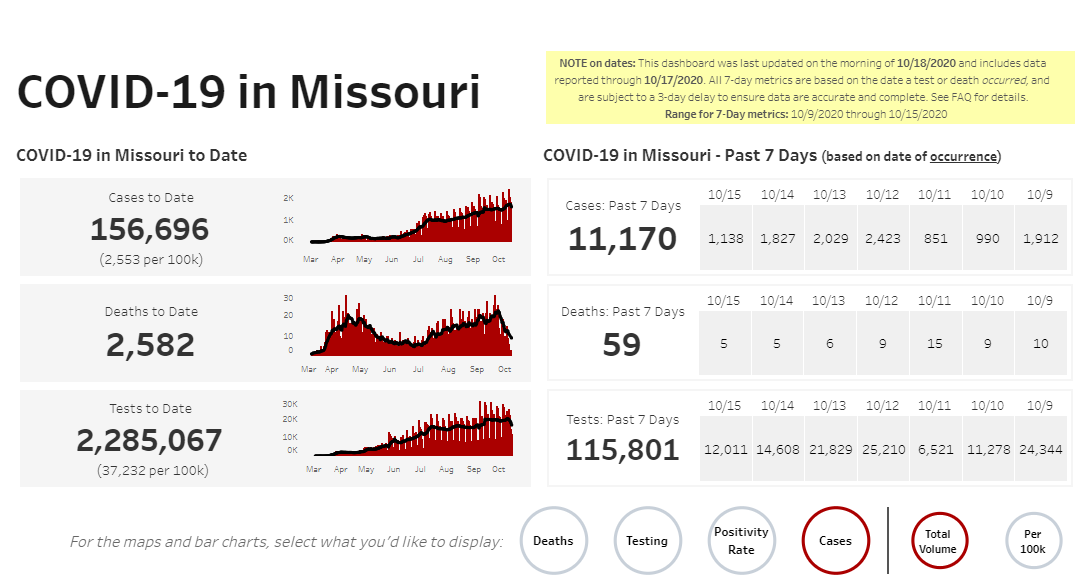The image size is (1091, 580).
Task: Click the Tests Past 7 Days total 115,801
Action: (622, 450)
